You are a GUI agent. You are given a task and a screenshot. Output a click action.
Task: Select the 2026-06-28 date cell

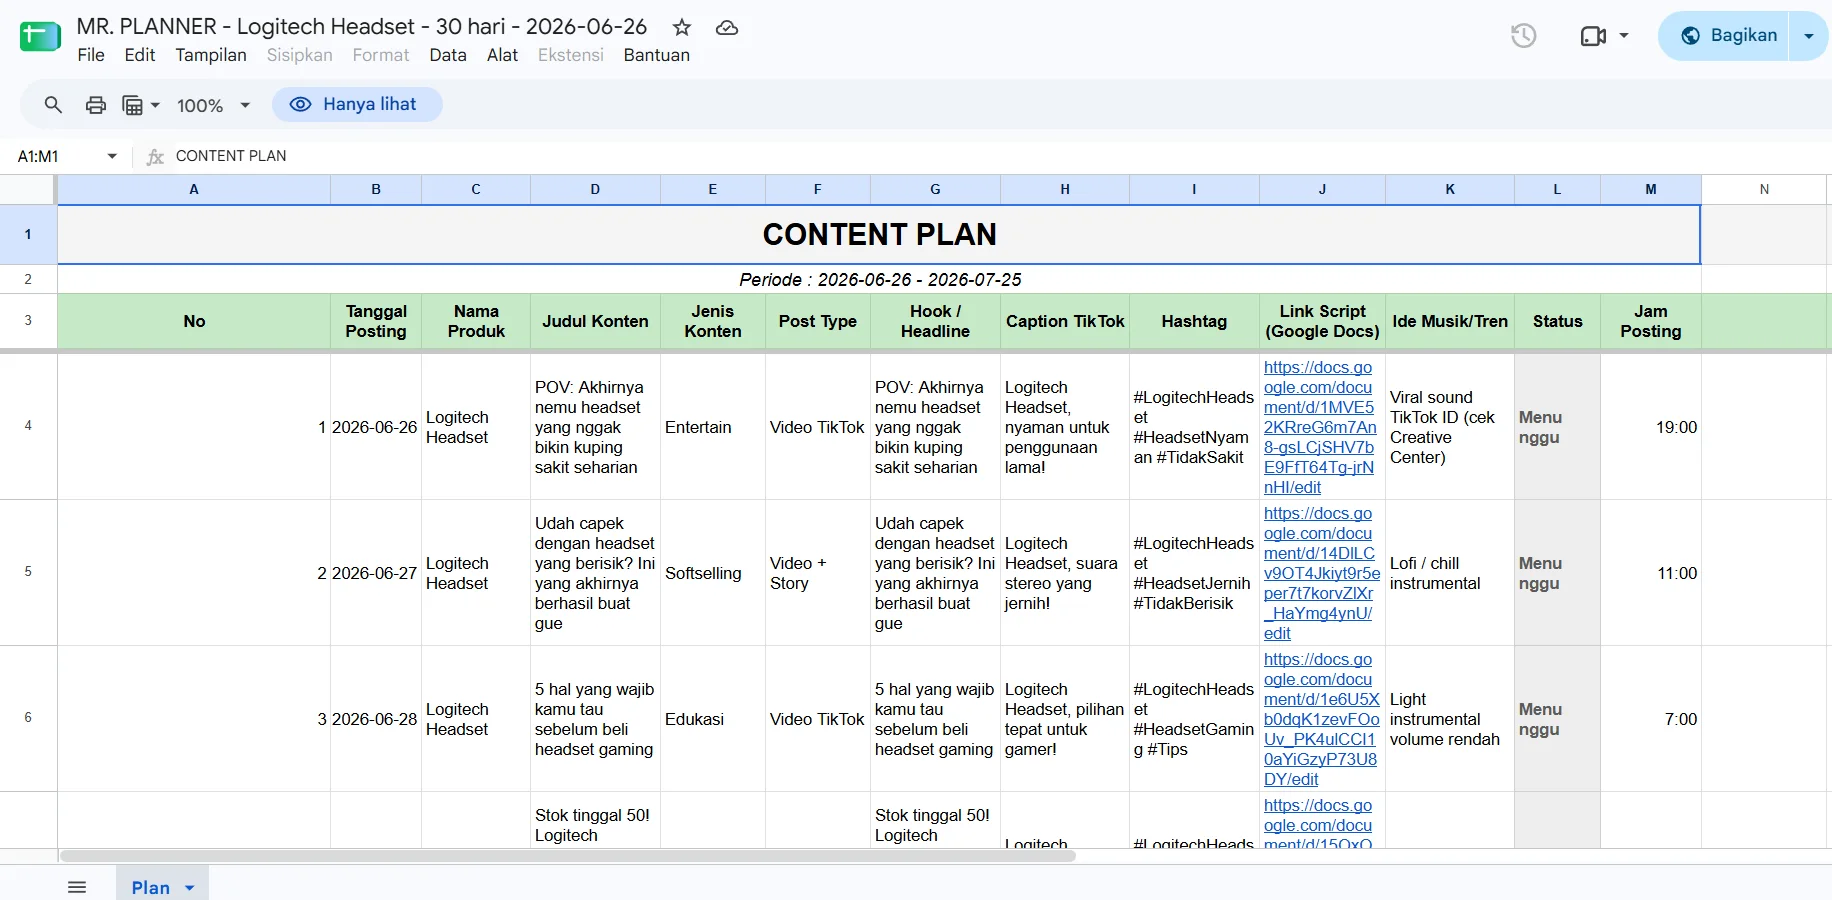click(x=376, y=719)
